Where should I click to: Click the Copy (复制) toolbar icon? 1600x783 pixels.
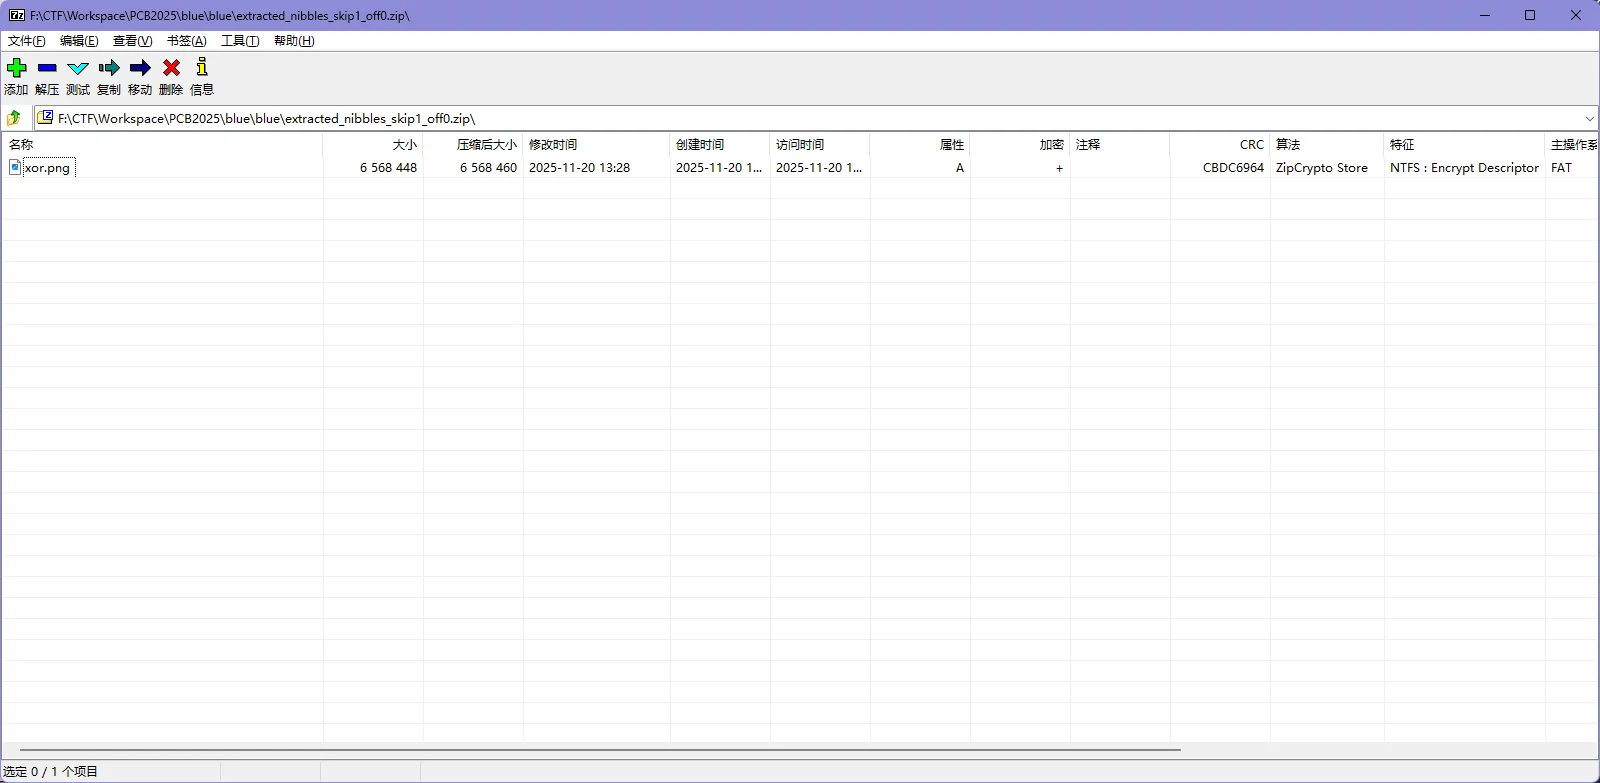pyautogui.click(x=109, y=68)
